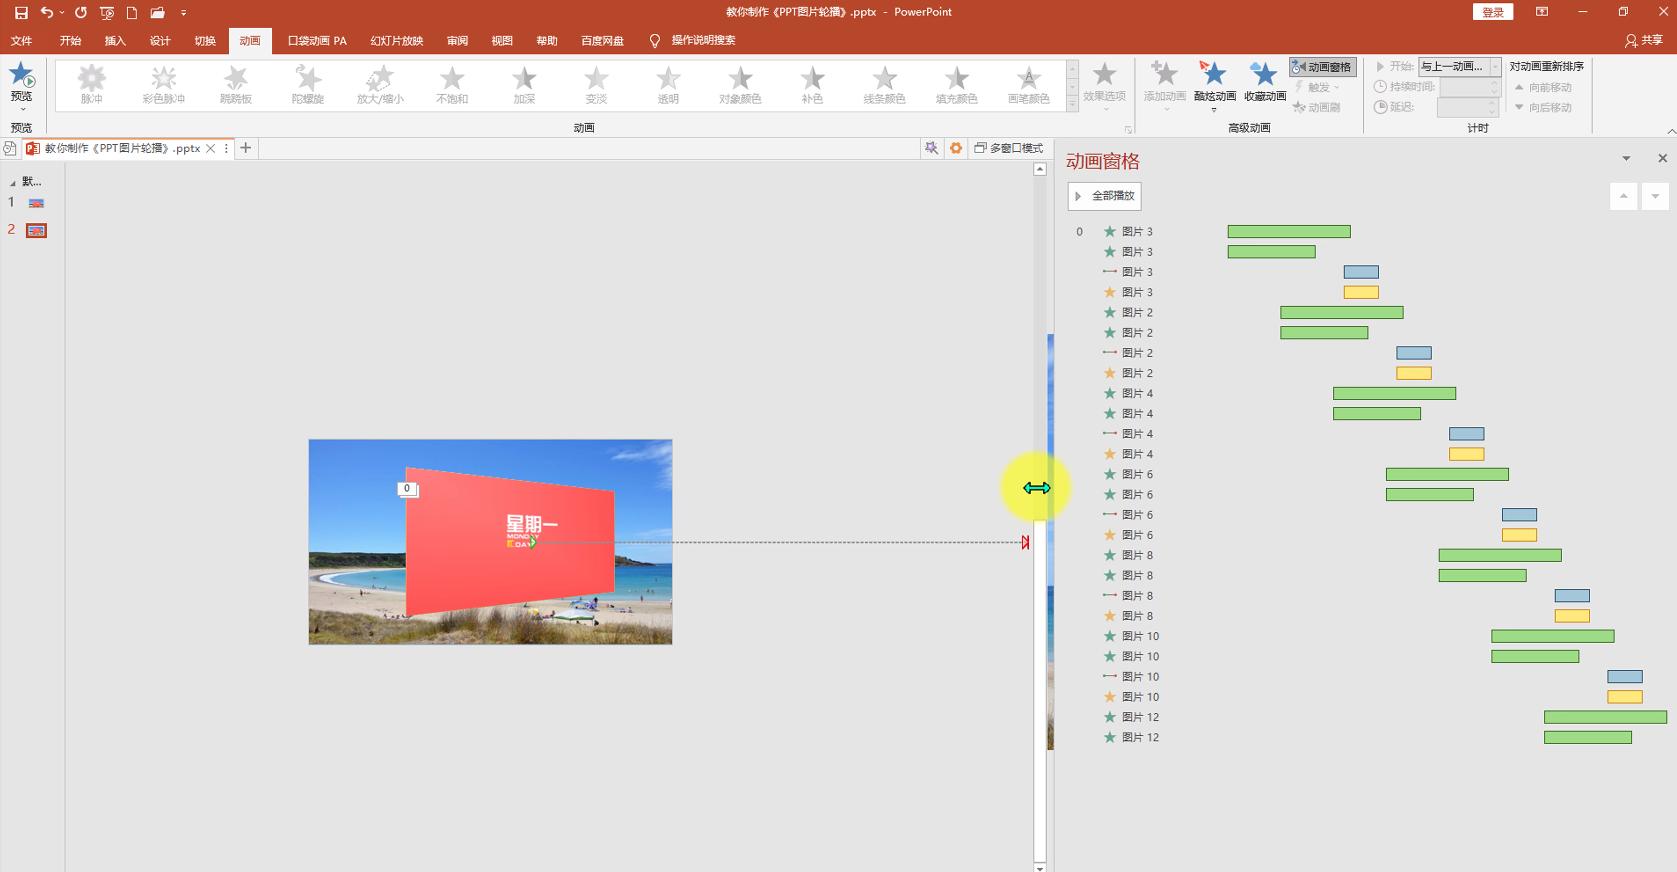Open the 开始 timing start dropdown
This screenshot has height=872, width=1677.
[1495, 67]
